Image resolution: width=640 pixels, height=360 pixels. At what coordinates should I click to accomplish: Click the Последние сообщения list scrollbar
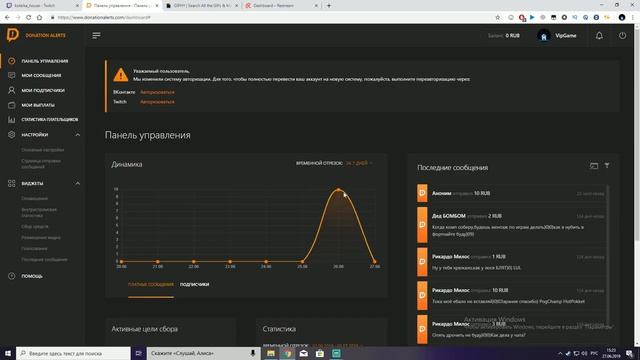tap(608, 255)
